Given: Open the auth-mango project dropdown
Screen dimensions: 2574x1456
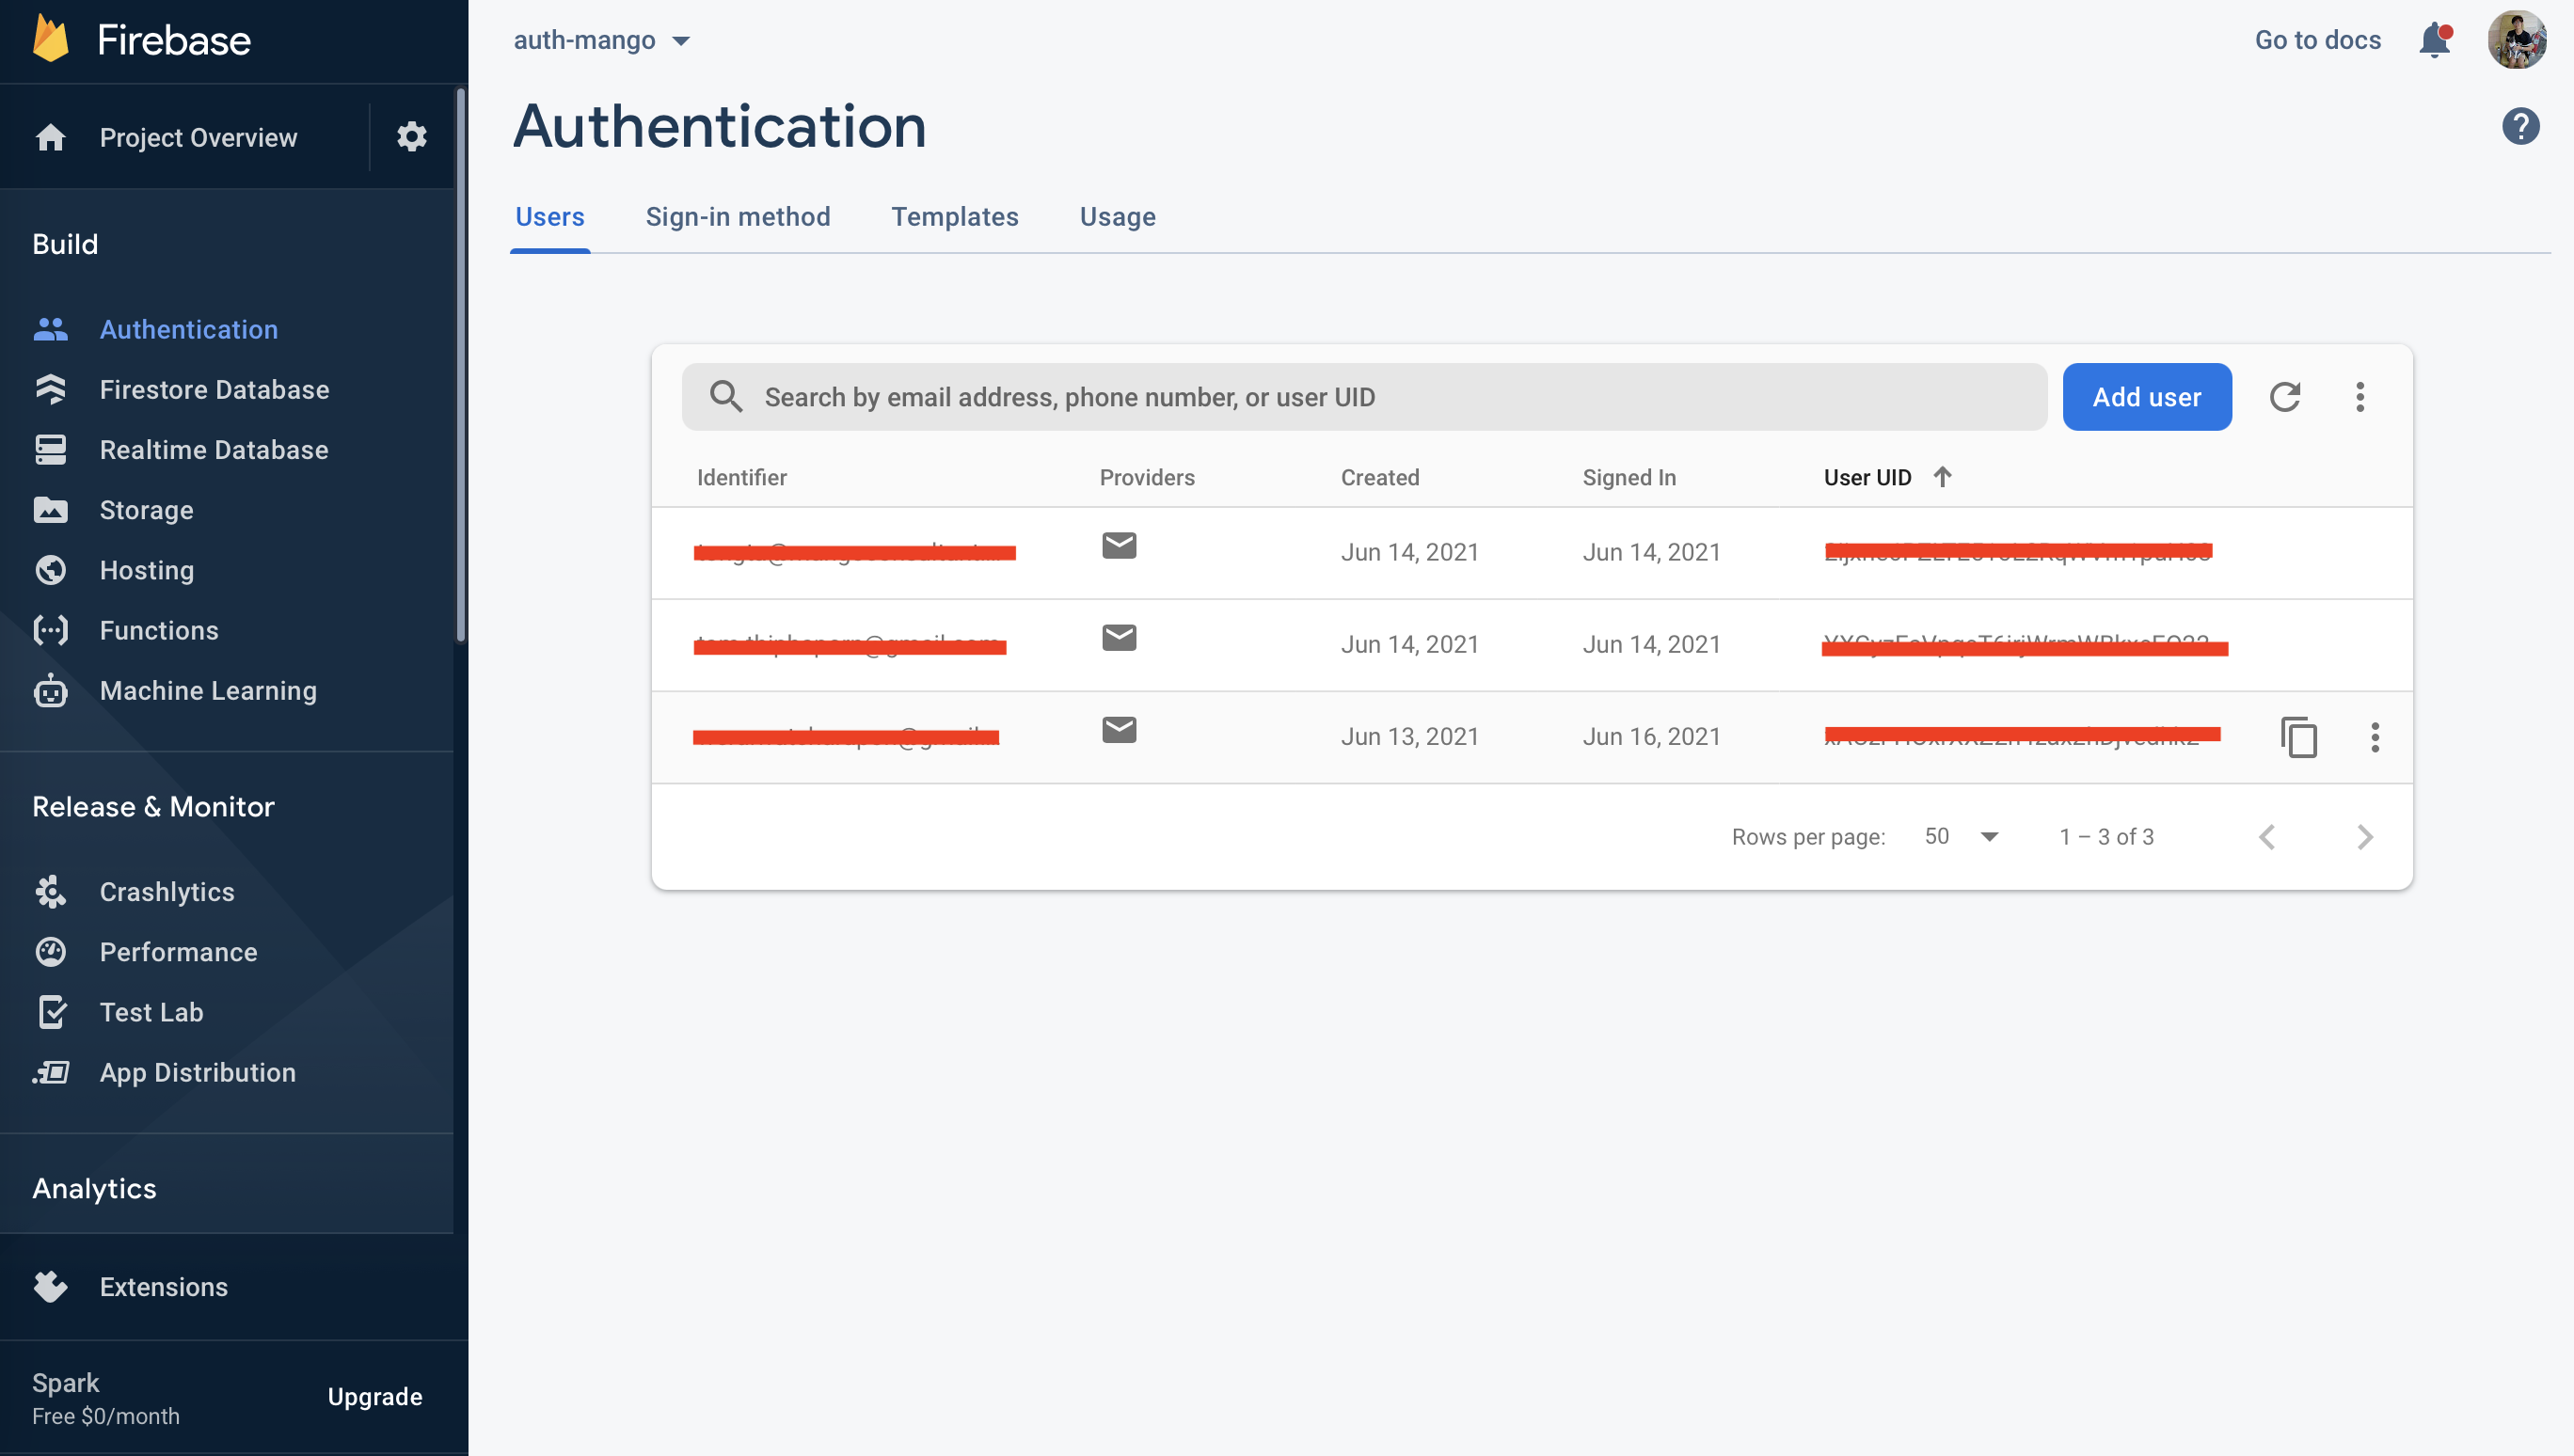Looking at the screenshot, I should pyautogui.click(x=601, y=40).
